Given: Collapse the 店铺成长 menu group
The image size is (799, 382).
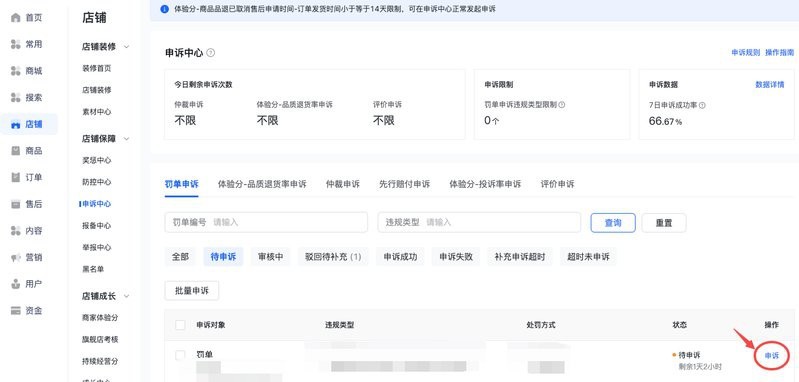Looking at the screenshot, I should [x=127, y=296].
